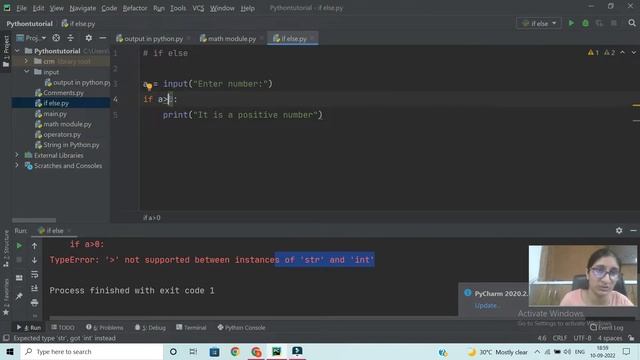
Task: Close the if else.py editor tab
Action: 313,39
